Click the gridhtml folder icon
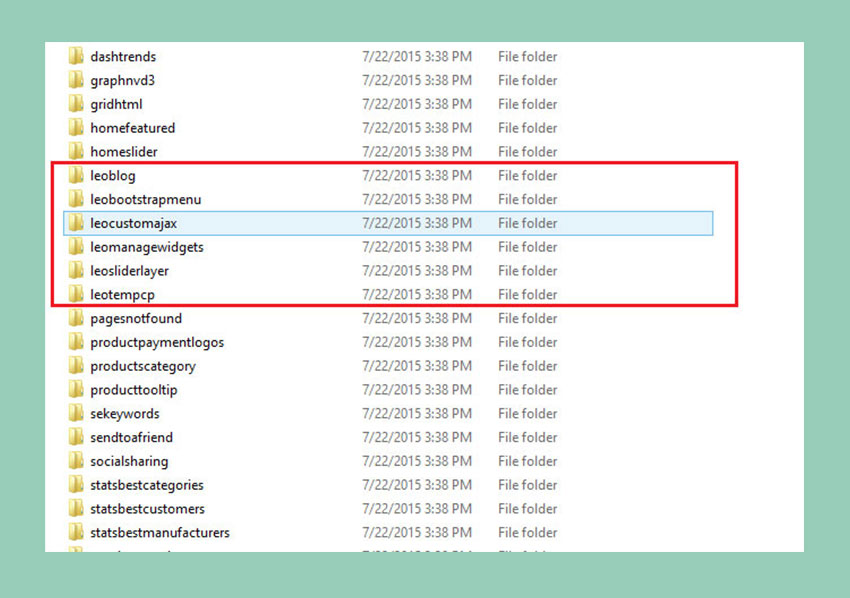 point(76,105)
